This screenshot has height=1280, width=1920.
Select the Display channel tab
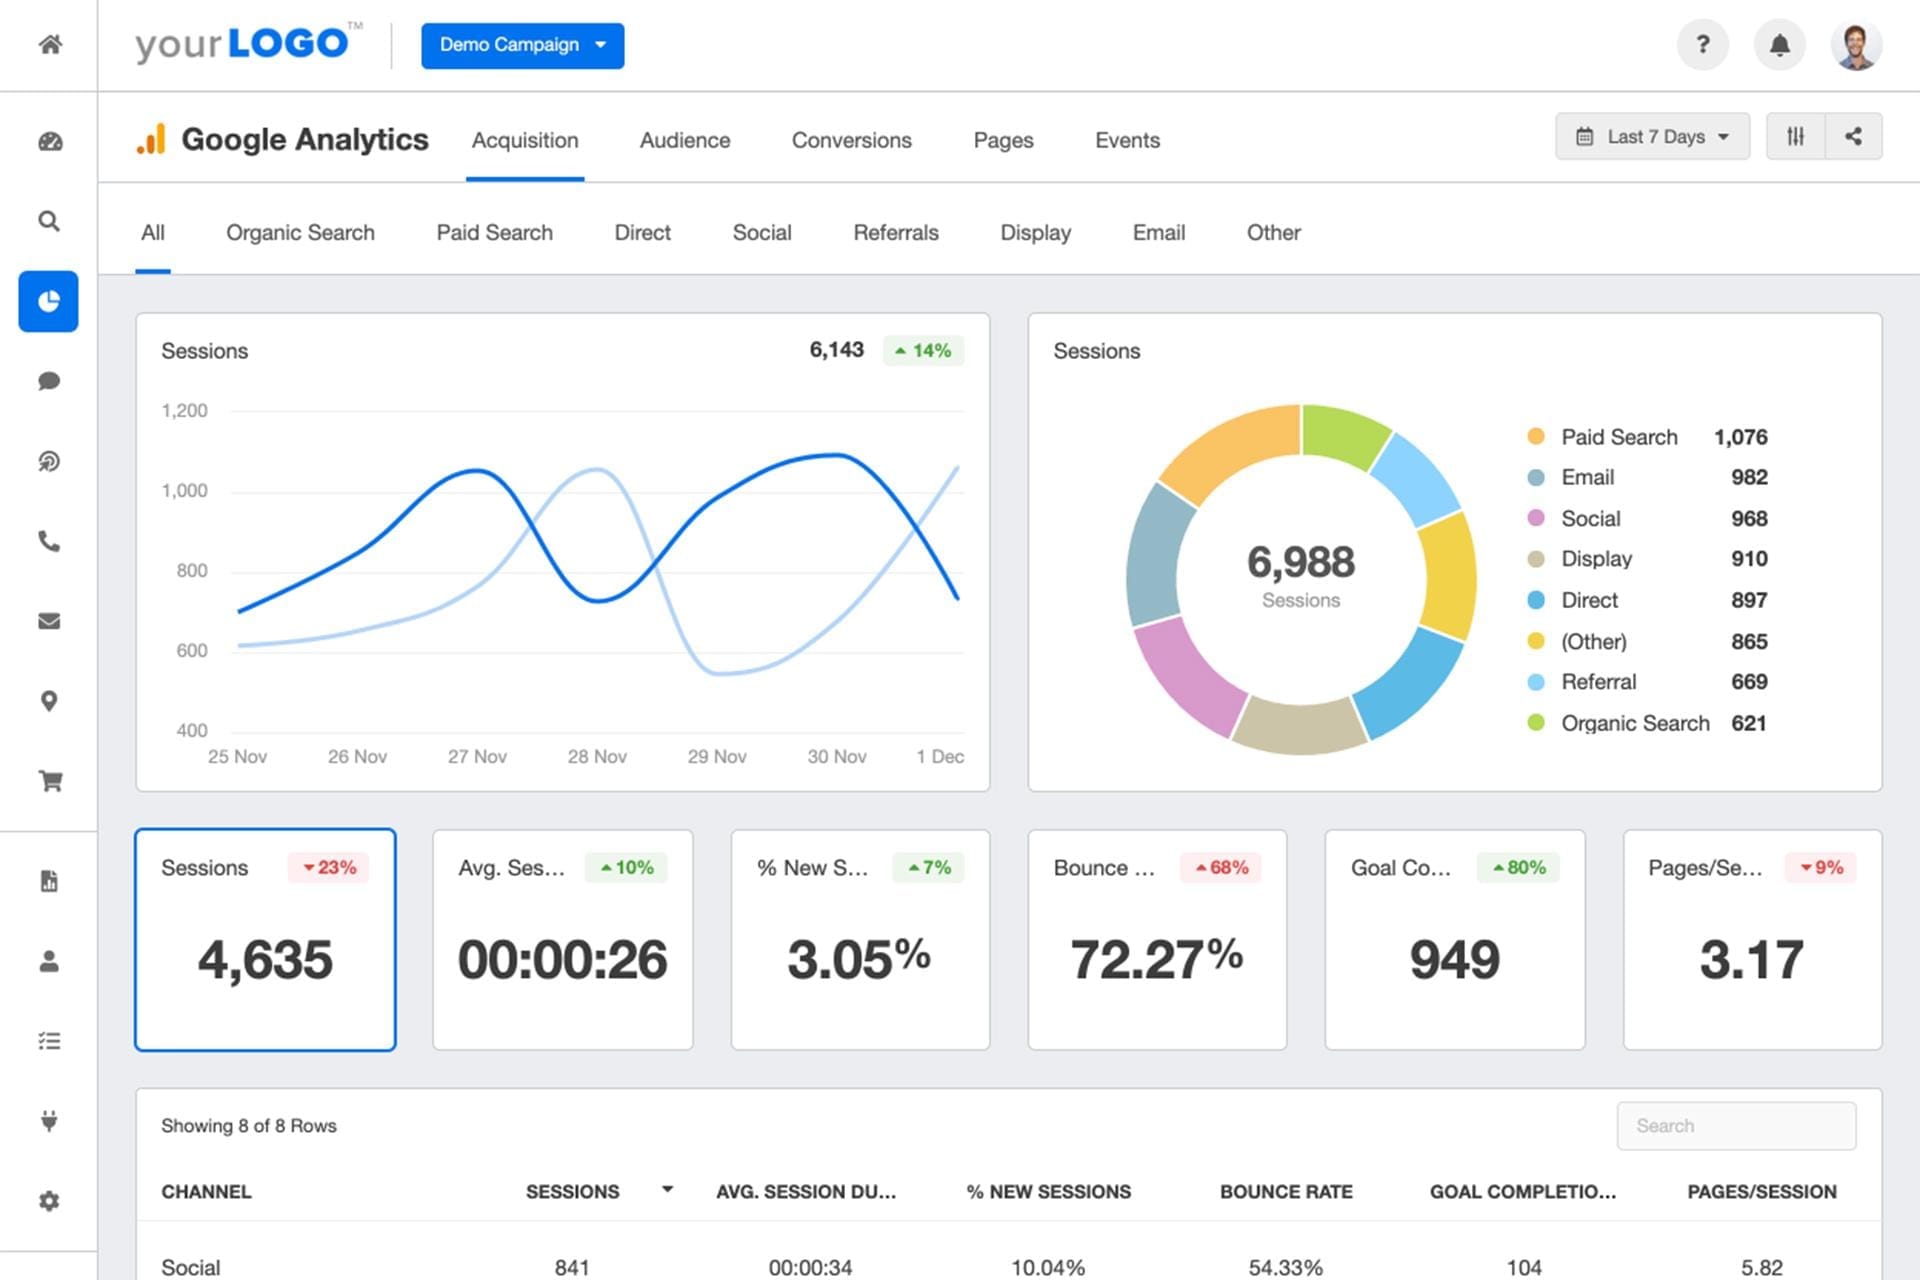[1035, 233]
